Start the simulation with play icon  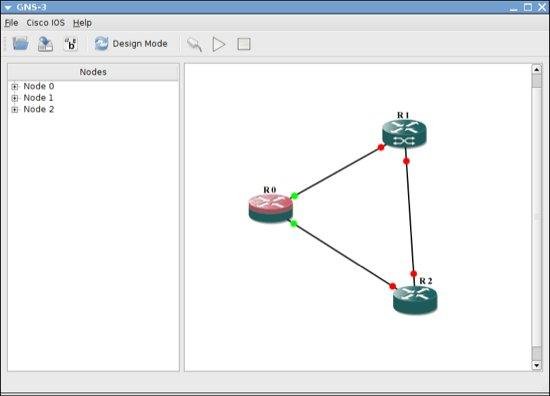219,45
